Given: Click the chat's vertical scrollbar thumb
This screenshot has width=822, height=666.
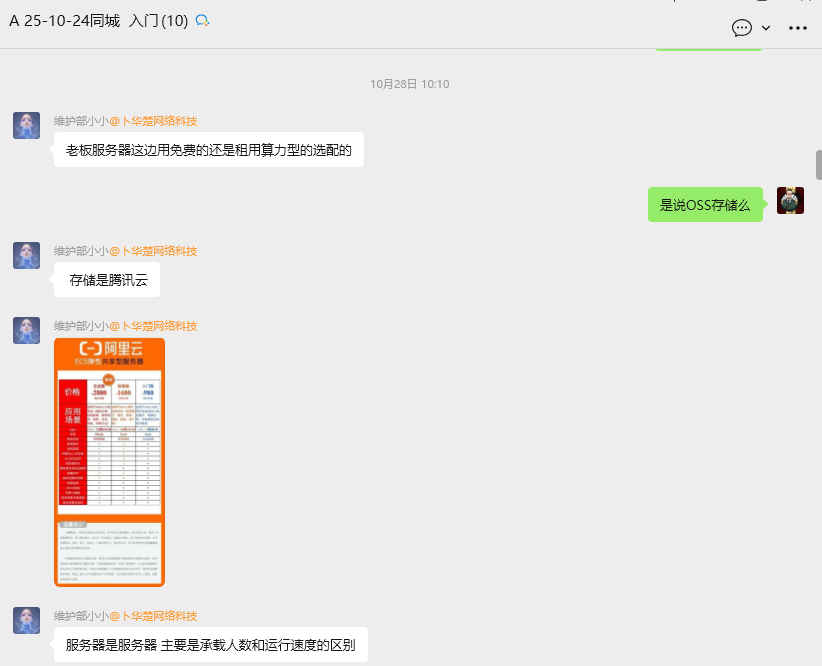Looking at the screenshot, I should [818, 165].
